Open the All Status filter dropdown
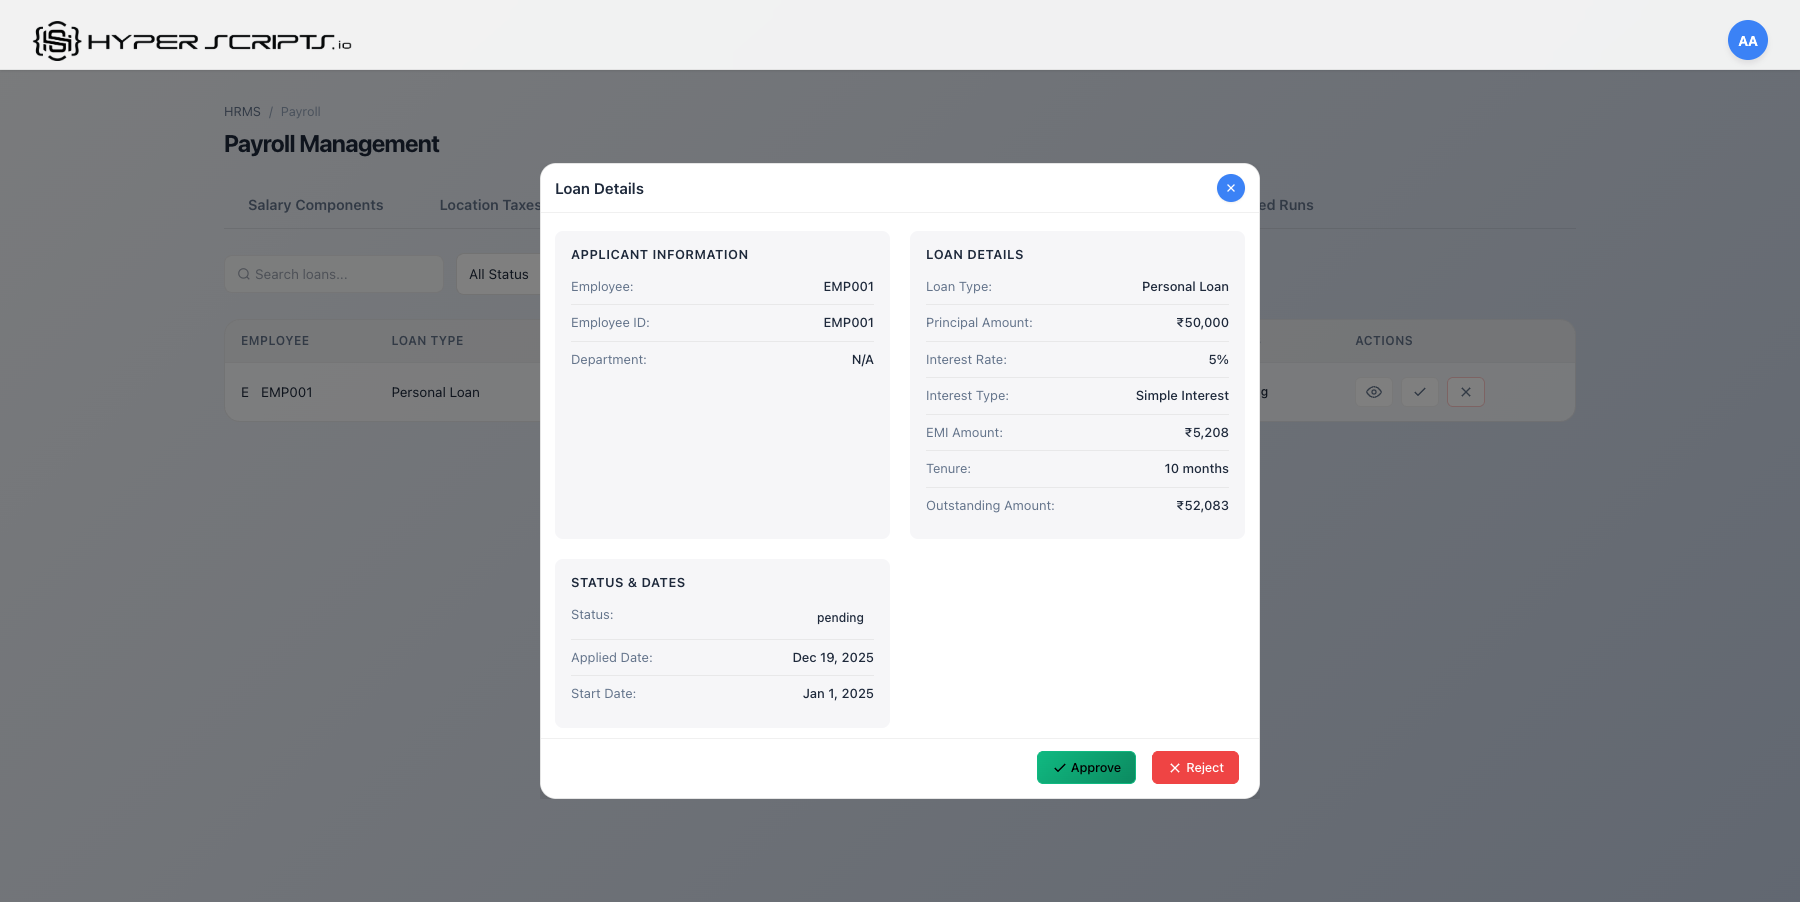The height and width of the screenshot is (902, 1800). (500, 273)
